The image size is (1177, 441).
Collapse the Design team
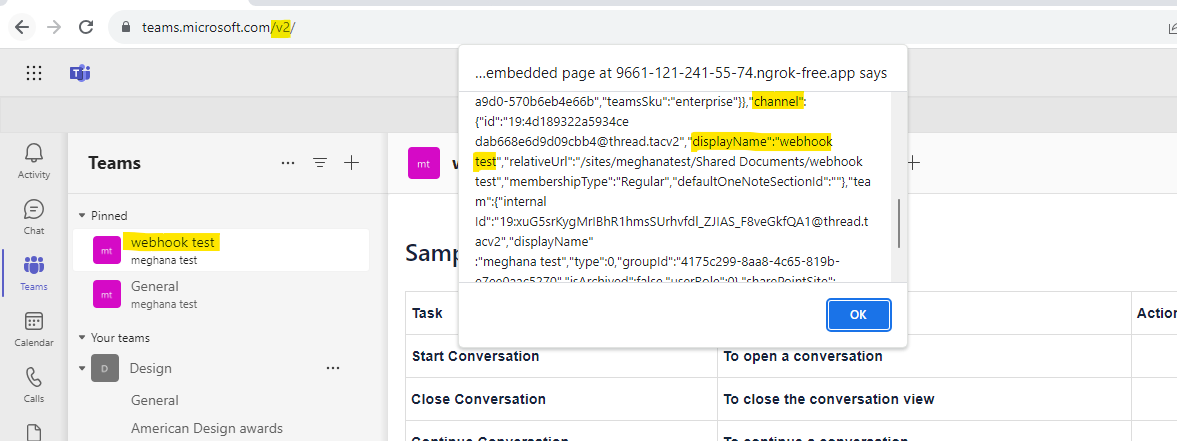tap(82, 368)
